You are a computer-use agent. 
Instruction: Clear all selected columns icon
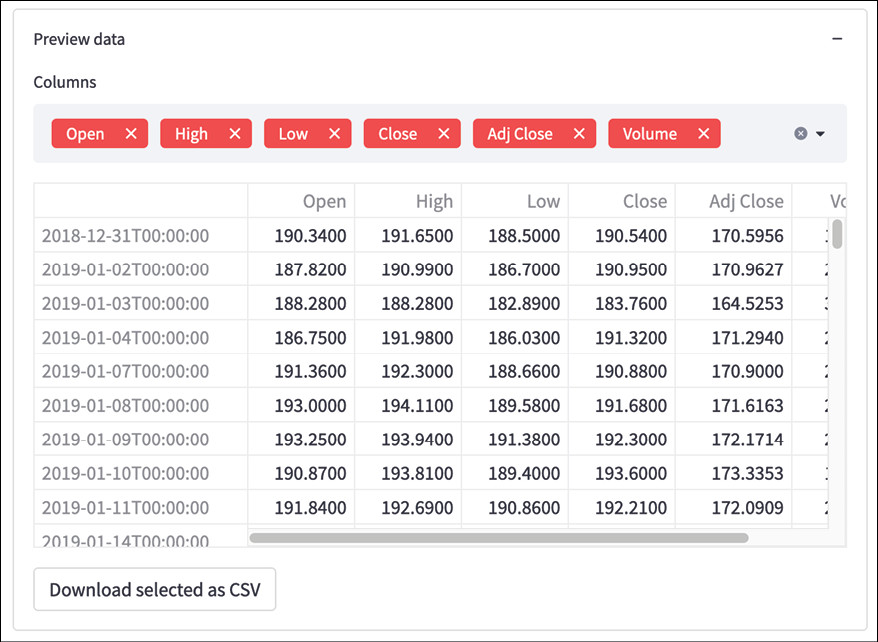tap(801, 133)
